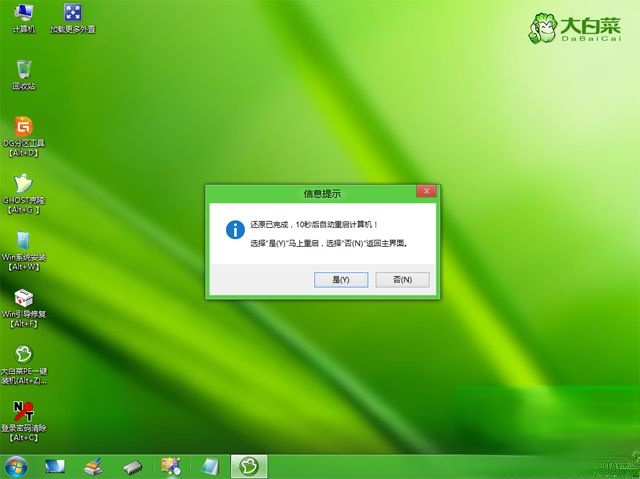Launch 大白菜PE一键装机 (Alt+Z) icon
This screenshot has width=640, height=479.
(24, 365)
